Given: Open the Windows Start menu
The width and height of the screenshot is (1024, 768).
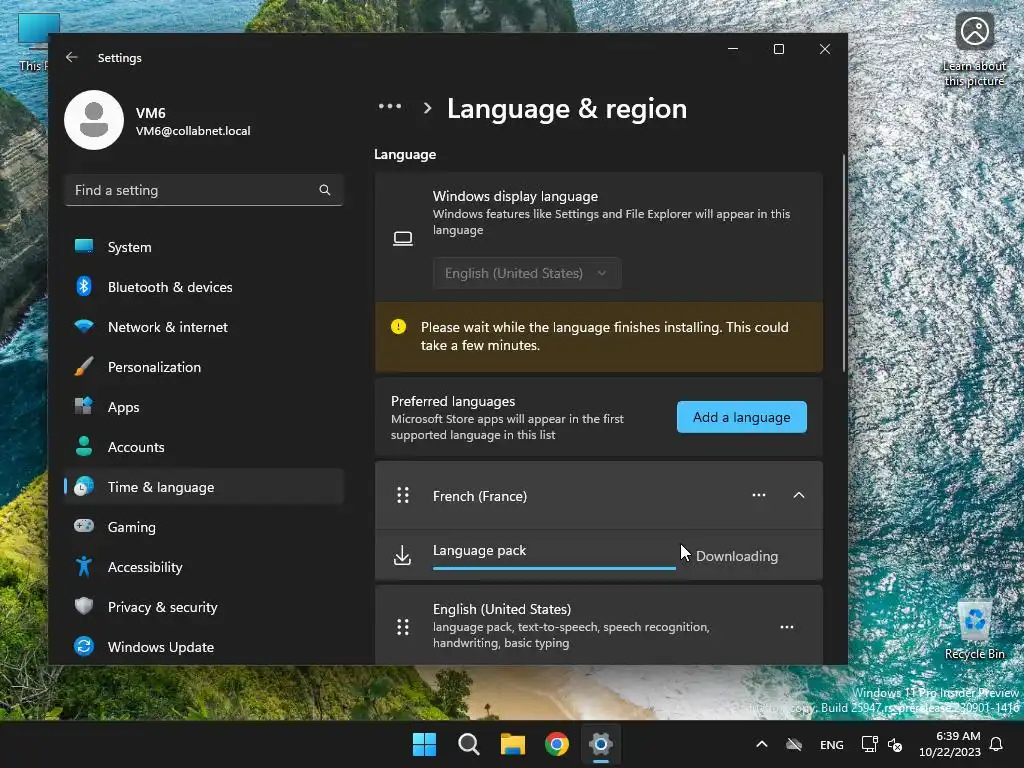Looking at the screenshot, I should click(424, 744).
